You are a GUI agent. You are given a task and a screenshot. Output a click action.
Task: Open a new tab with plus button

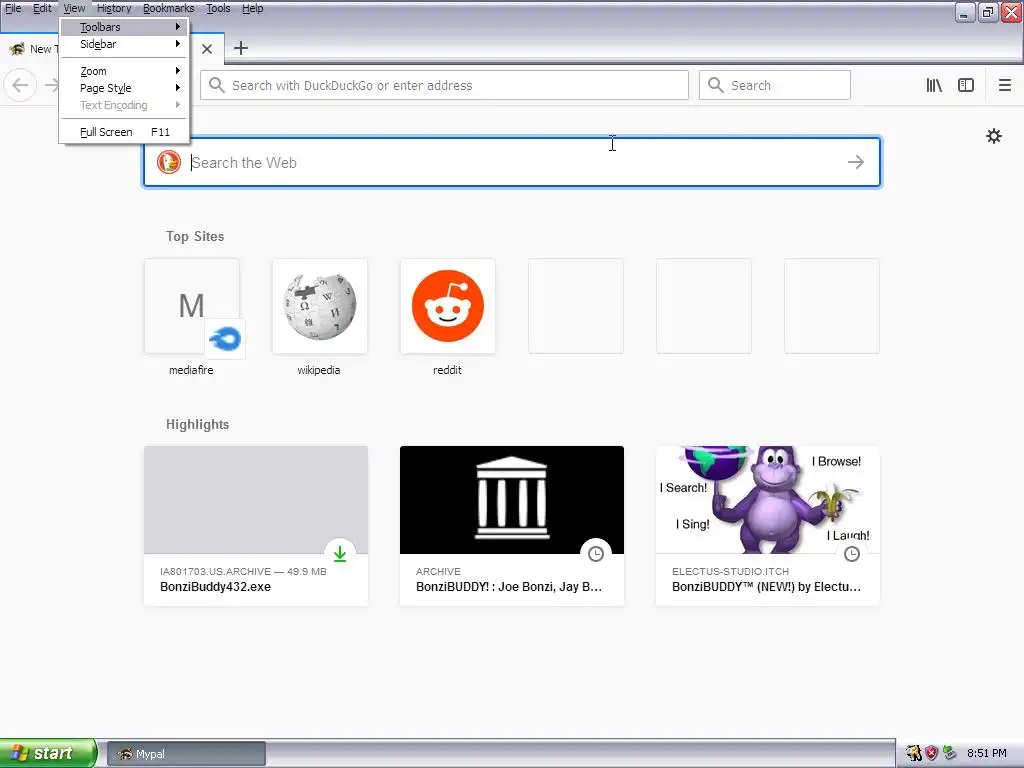241,48
